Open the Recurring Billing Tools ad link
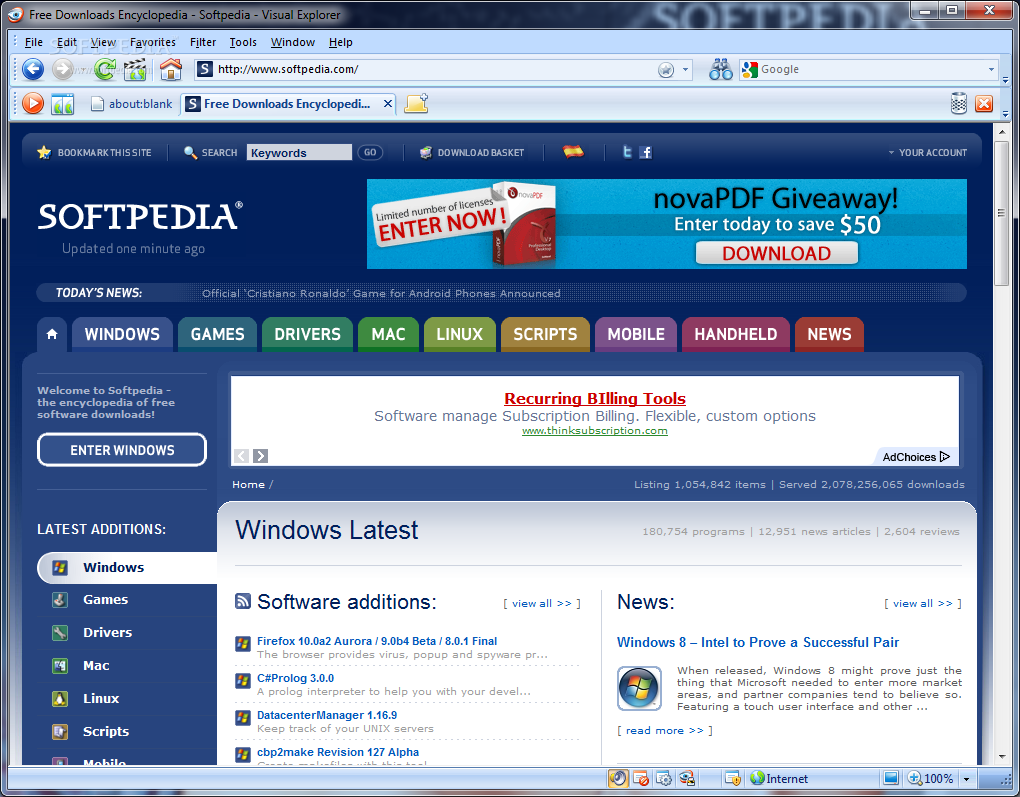 (x=595, y=398)
